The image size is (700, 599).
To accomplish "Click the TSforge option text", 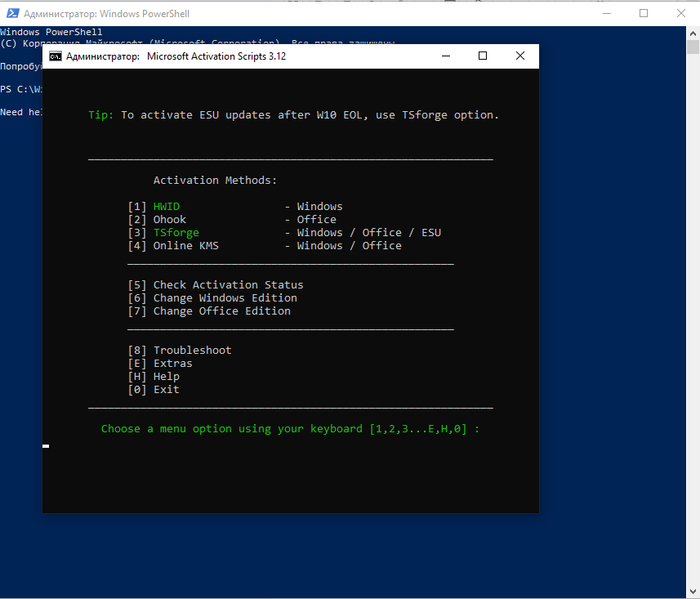I will coord(176,233).
